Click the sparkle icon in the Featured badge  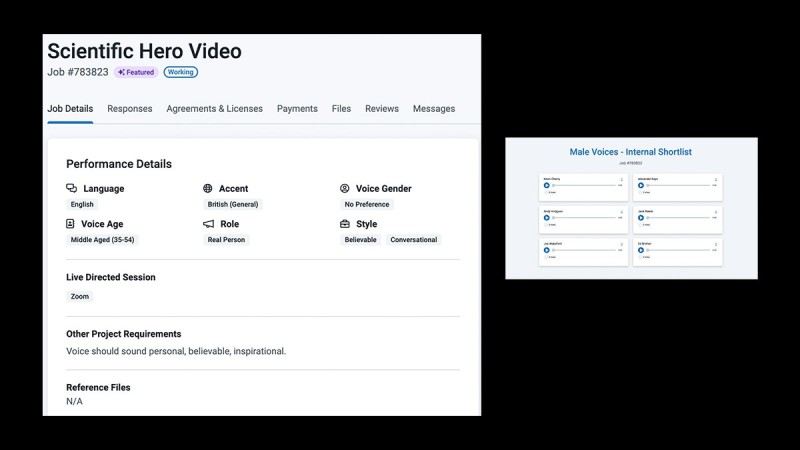(x=121, y=72)
